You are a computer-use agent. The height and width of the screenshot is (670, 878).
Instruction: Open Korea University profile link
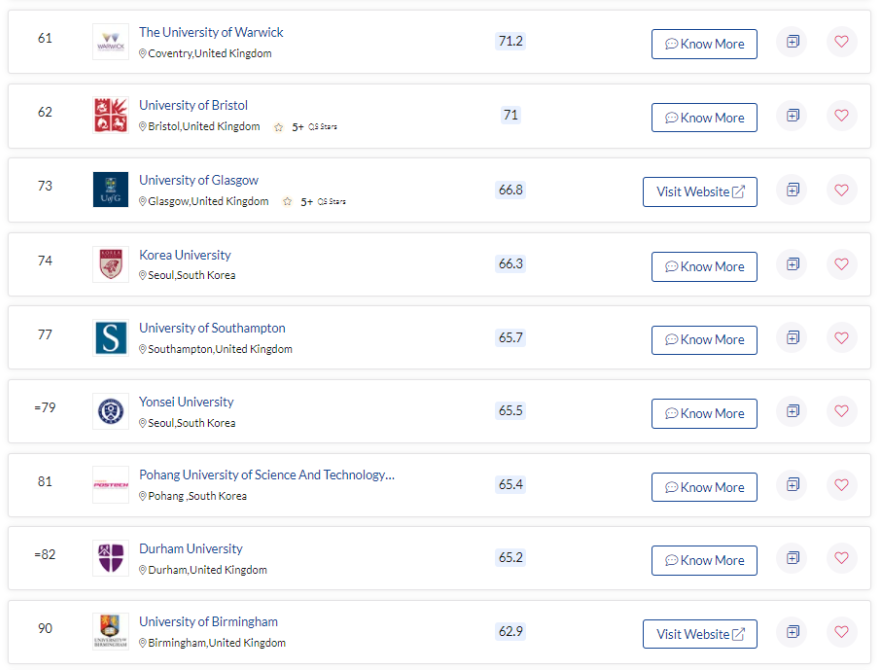tap(185, 255)
